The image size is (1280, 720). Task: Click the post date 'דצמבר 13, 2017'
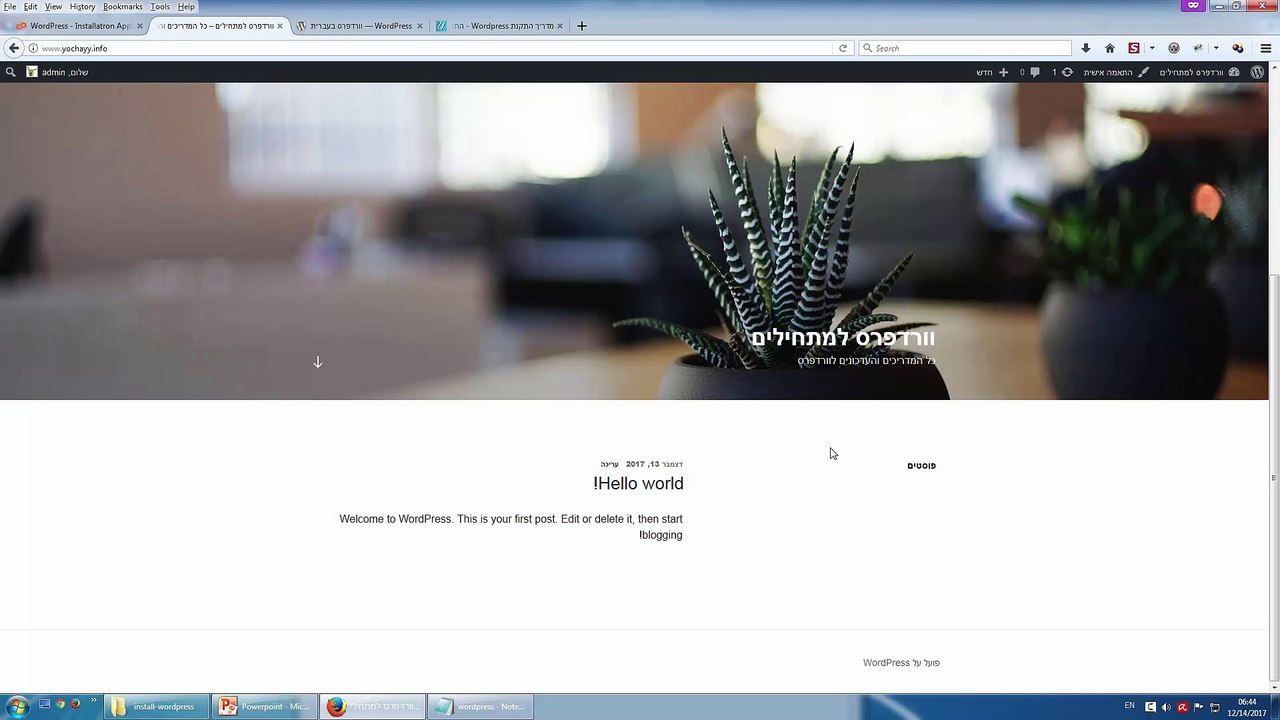654,464
